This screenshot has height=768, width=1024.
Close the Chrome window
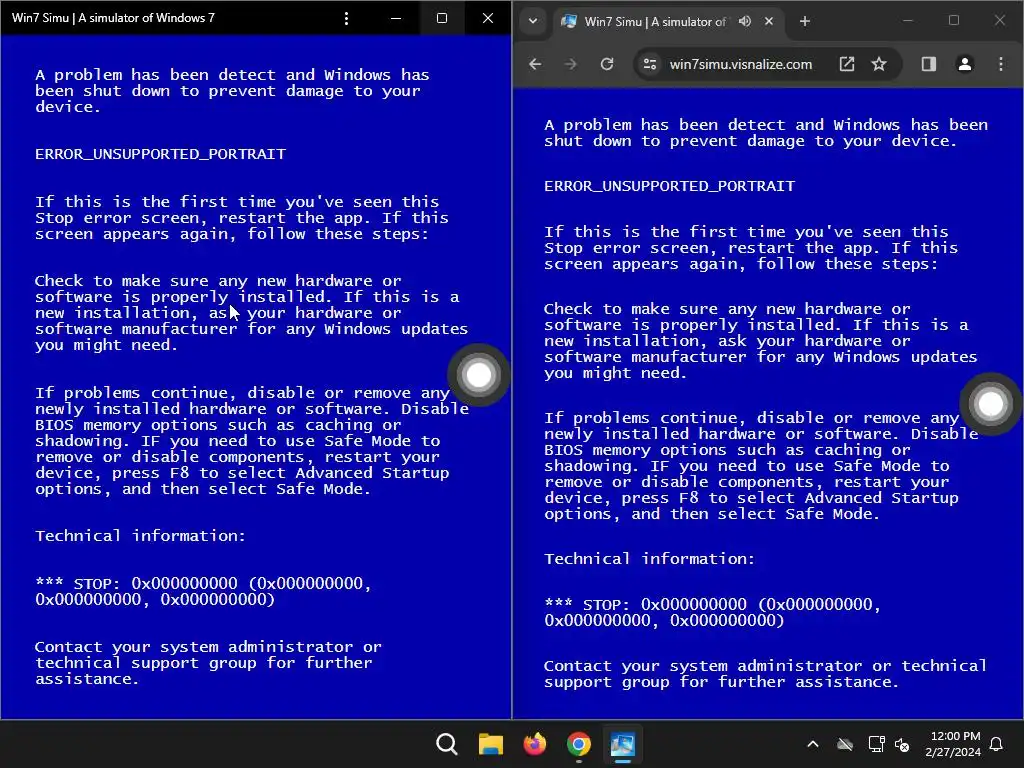click(x=1000, y=21)
